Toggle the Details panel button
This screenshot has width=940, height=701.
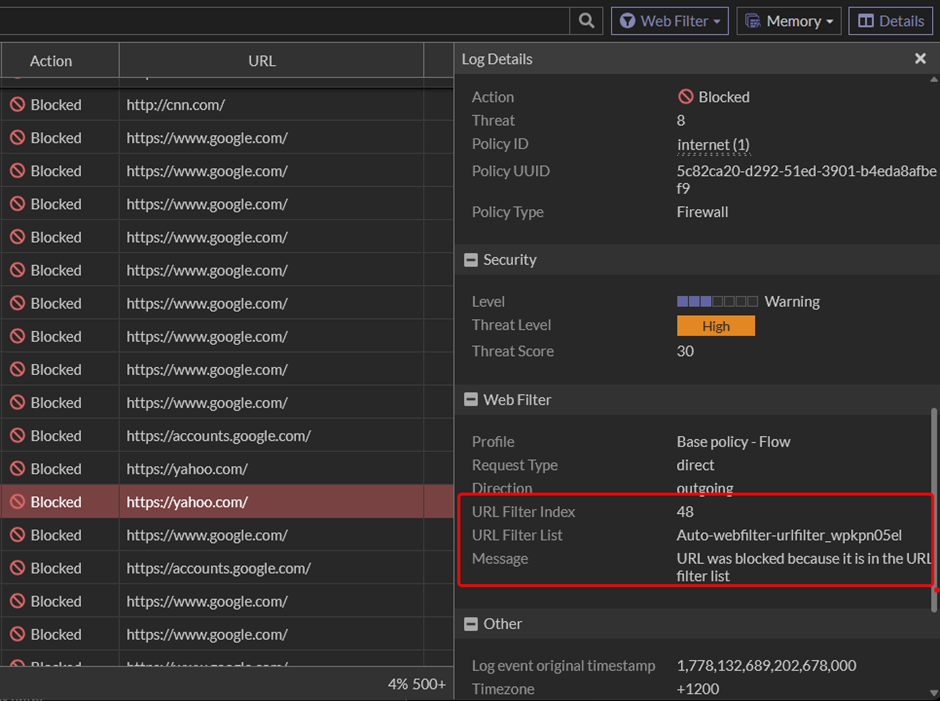click(891, 21)
